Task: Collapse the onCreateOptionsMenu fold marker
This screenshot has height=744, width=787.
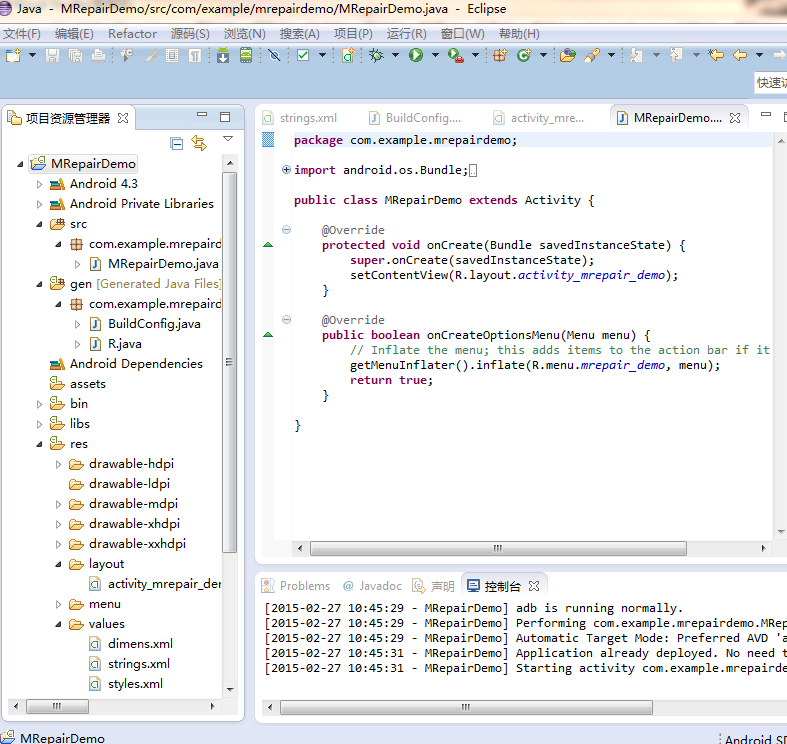Action: (286, 319)
